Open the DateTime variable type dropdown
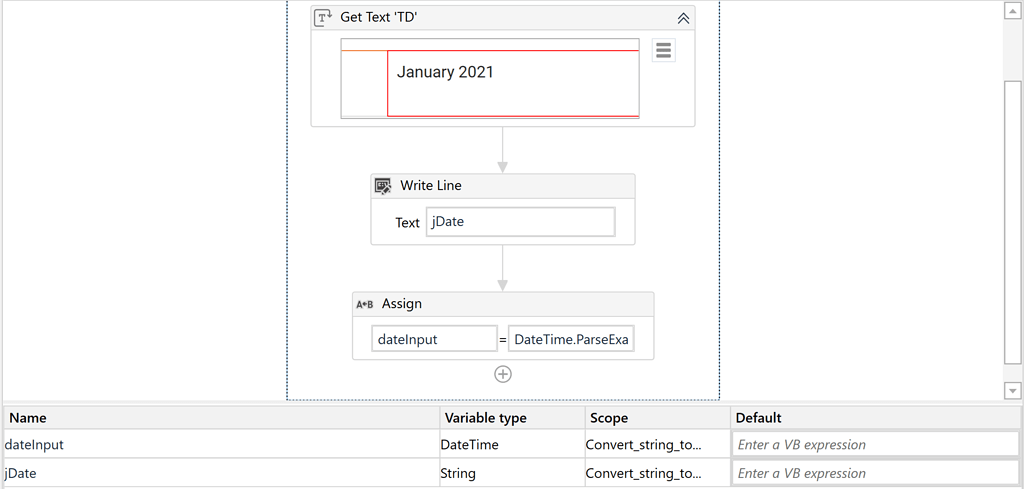 pos(511,445)
